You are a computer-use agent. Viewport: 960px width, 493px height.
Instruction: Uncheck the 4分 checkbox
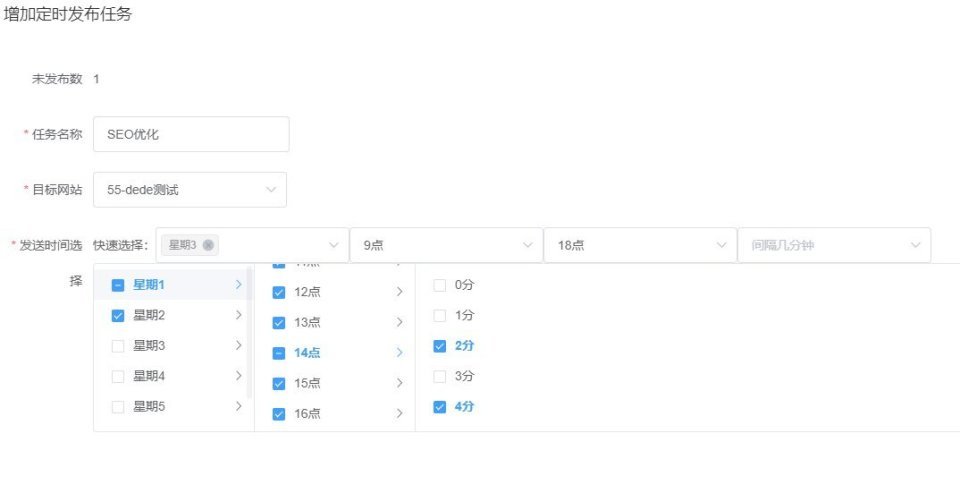coord(440,407)
